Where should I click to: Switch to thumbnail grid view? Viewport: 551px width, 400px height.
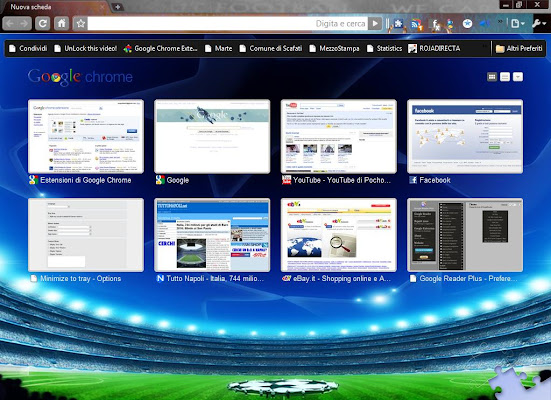coord(492,77)
